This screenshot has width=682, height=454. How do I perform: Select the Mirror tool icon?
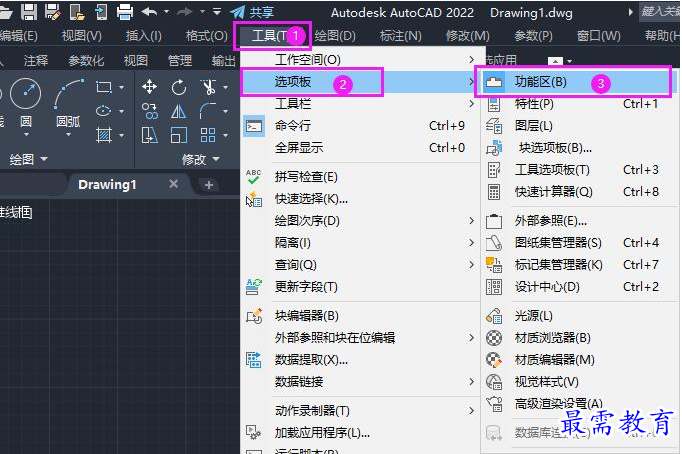pyautogui.click(x=179, y=111)
